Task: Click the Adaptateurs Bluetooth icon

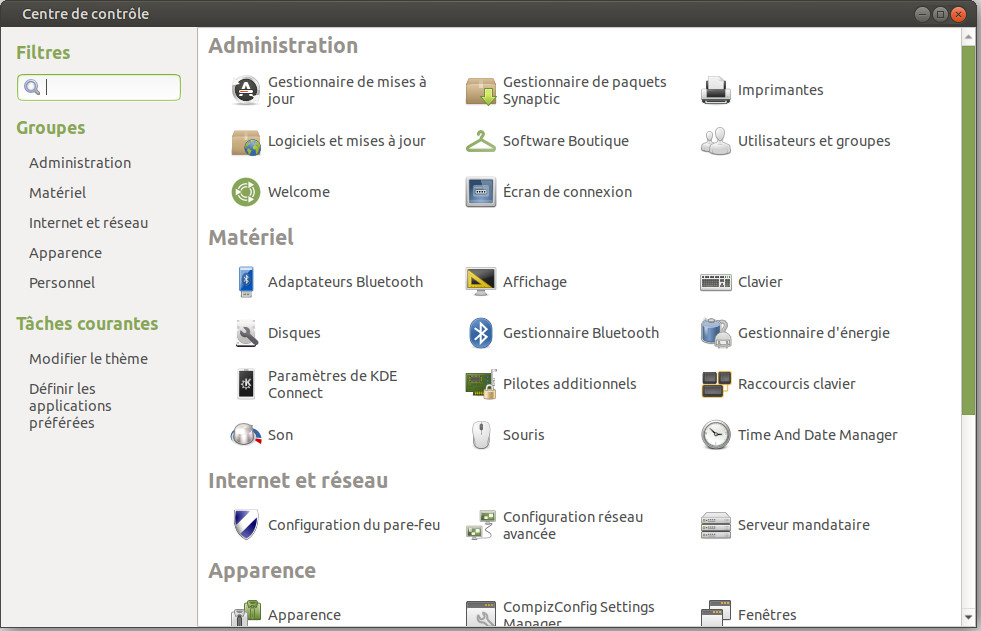Action: point(246,282)
